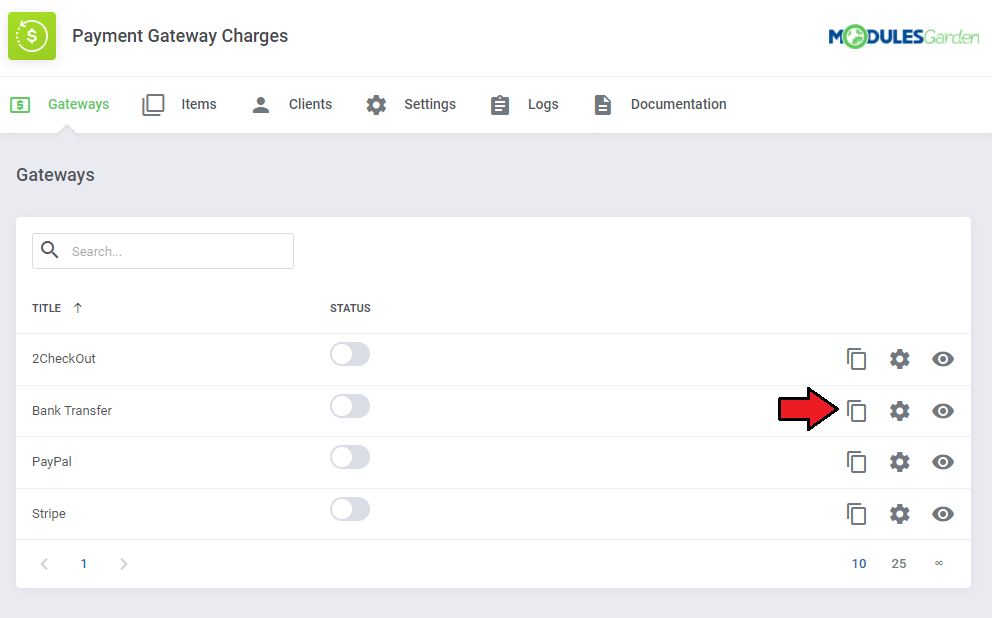Enable the PayPal status switch
Screen dimensions: 992x618
[350, 457]
